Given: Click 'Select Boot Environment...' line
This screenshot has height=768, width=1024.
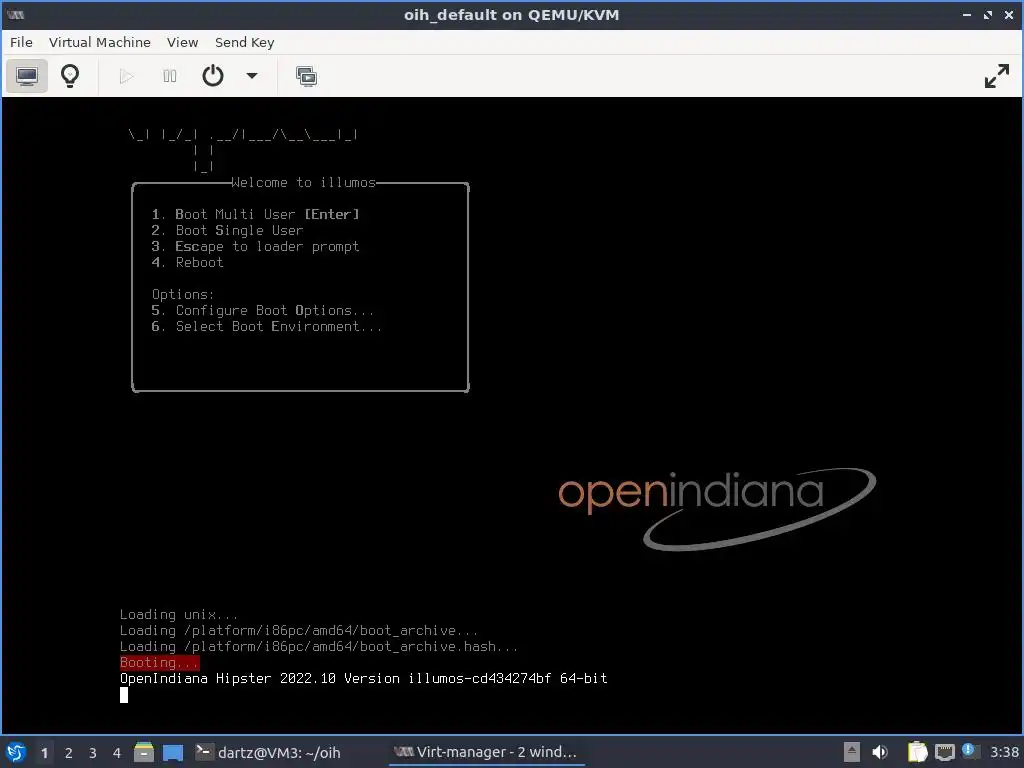Looking at the screenshot, I should coord(266,327).
